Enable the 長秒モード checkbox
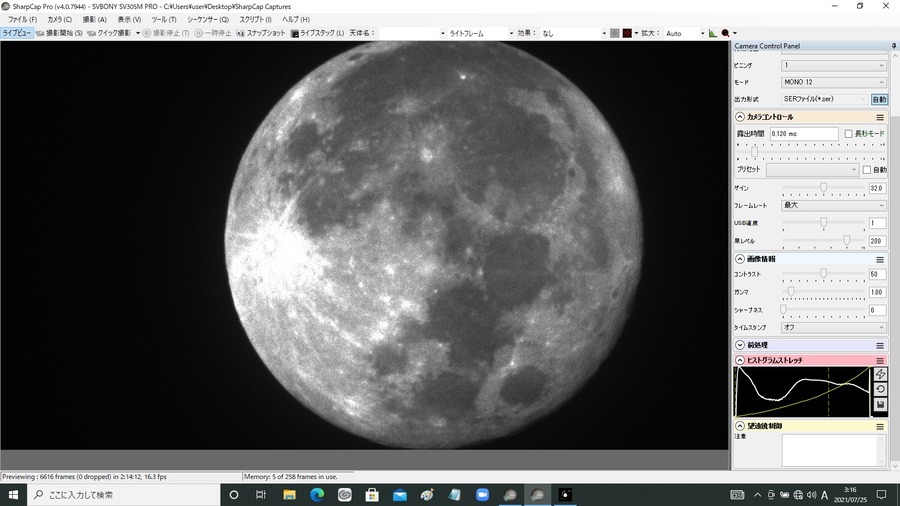 (x=849, y=133)
